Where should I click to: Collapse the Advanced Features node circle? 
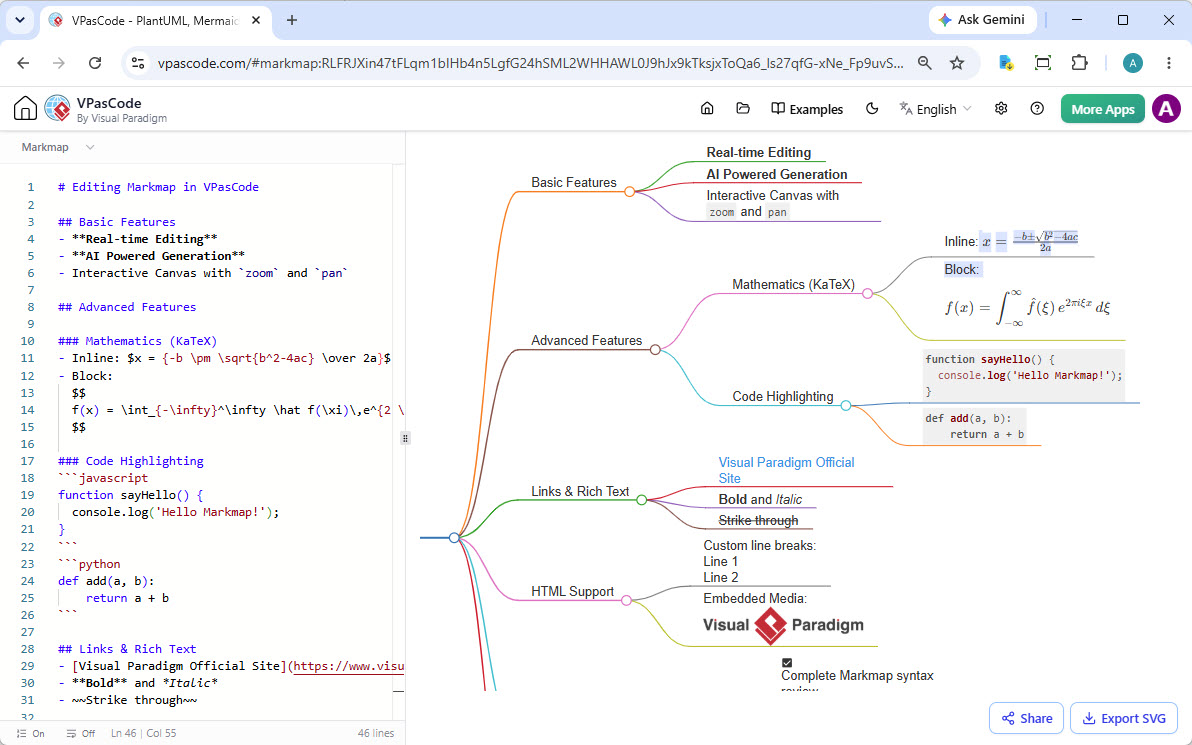[x=655, y=350]
